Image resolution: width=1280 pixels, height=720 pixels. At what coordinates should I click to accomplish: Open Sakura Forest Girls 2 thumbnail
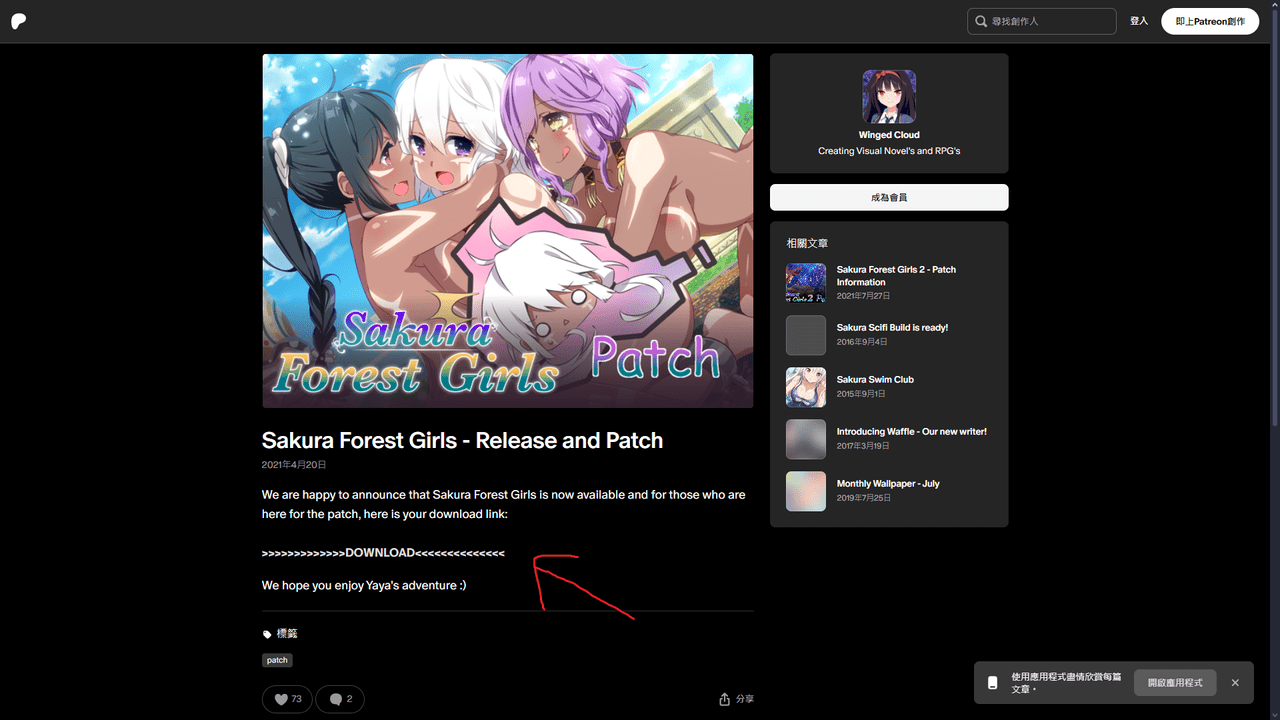[806, 283]
